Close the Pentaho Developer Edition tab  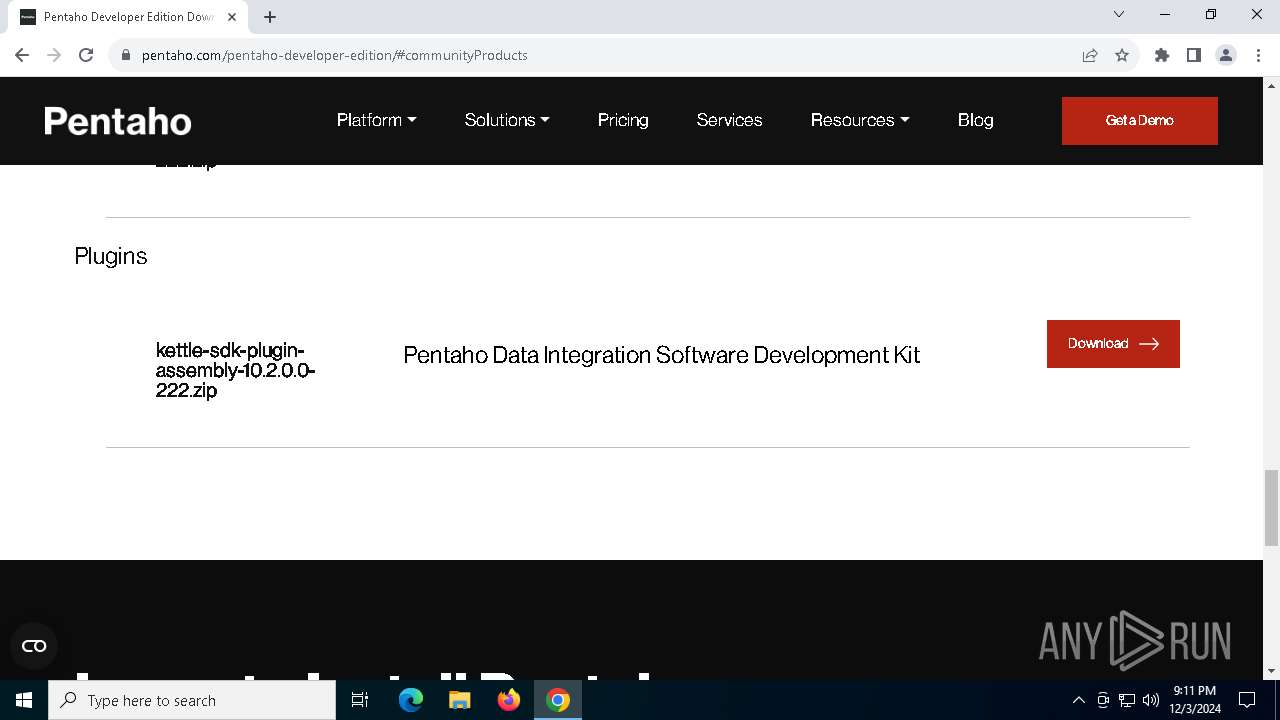pos(232,17)
